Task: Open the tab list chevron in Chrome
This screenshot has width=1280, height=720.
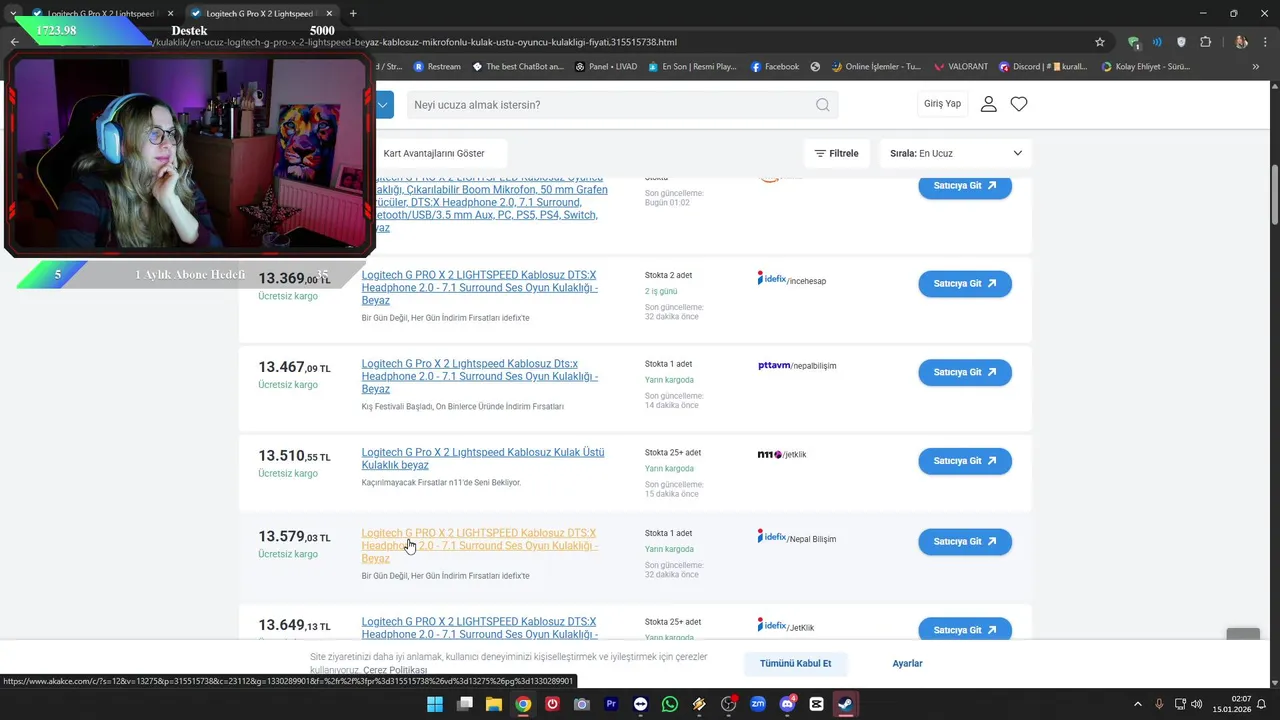Action: 13,13
